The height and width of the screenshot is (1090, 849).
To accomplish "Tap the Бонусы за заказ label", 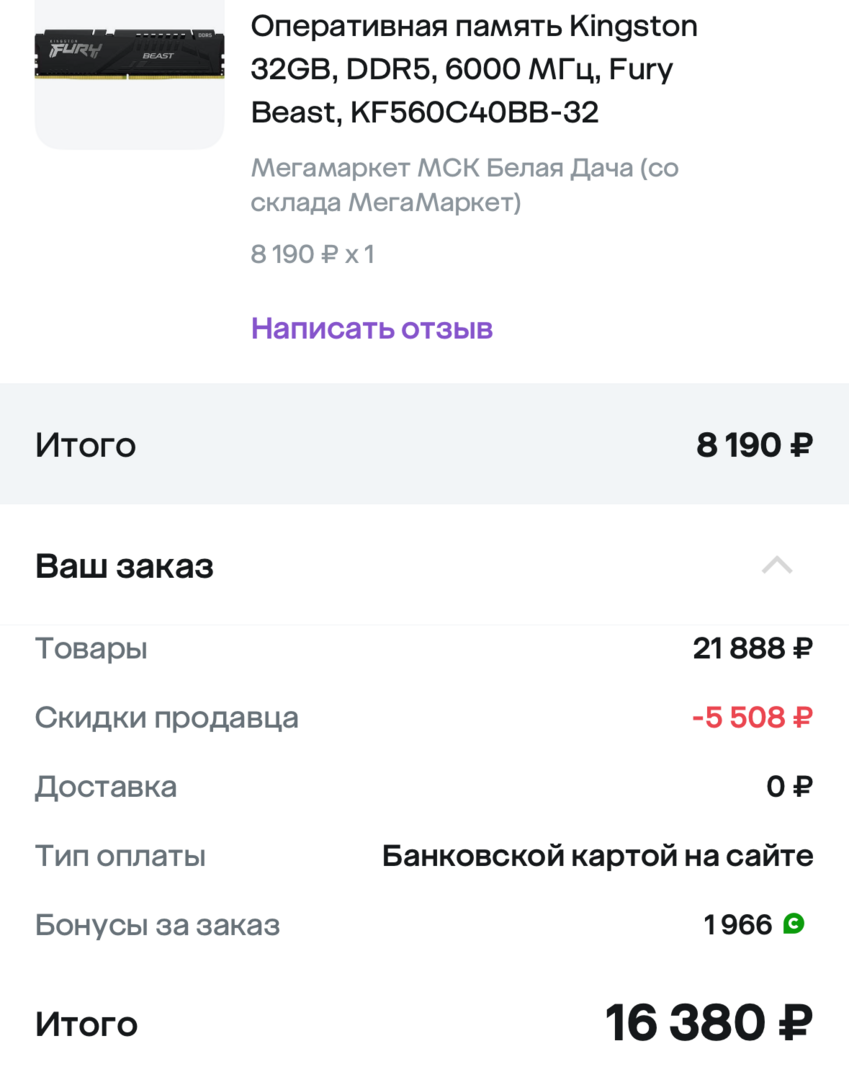I will 157,925.
